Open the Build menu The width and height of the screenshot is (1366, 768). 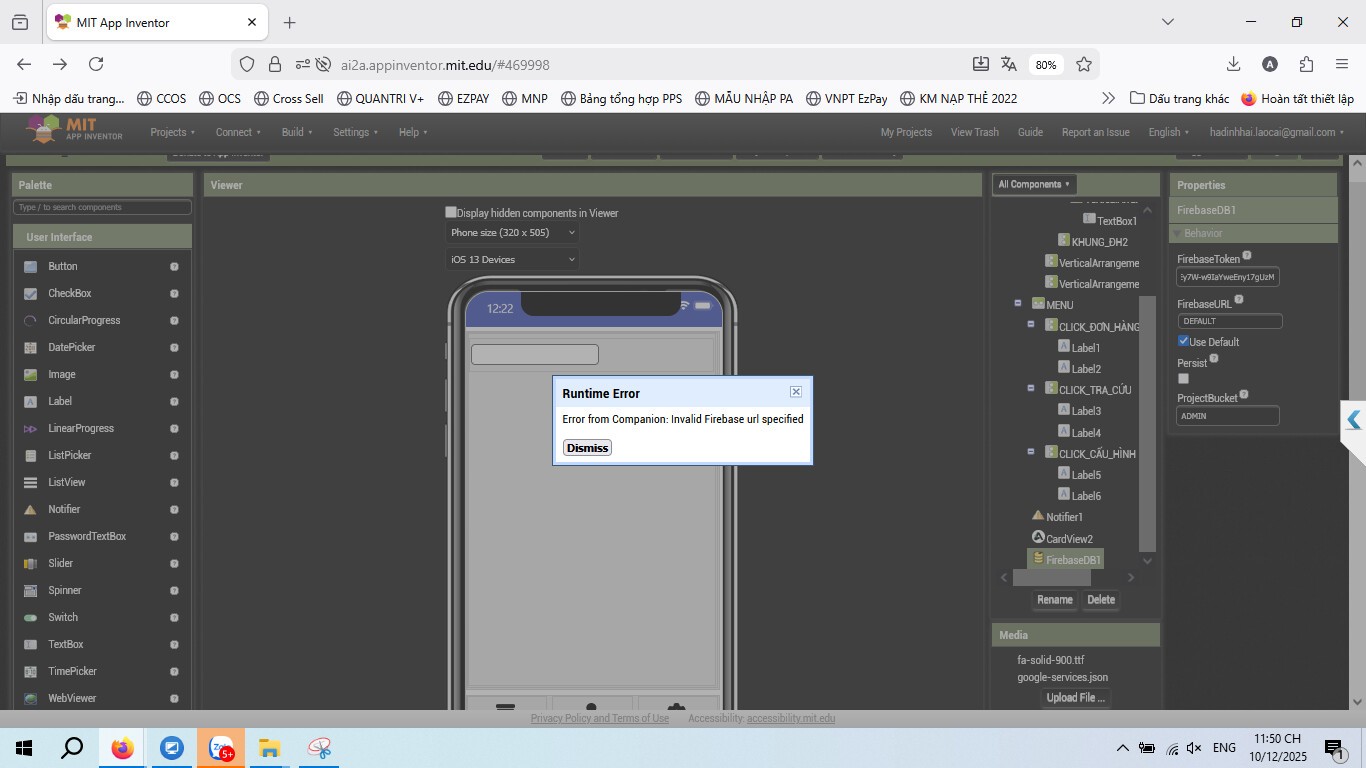click(296, 132)
